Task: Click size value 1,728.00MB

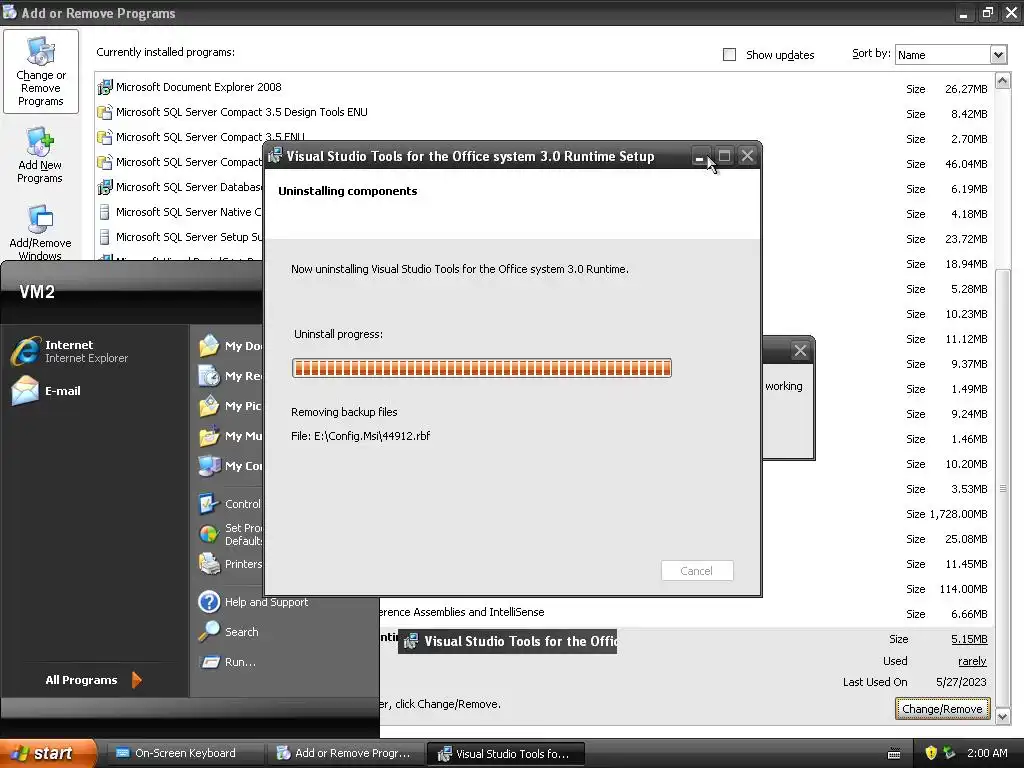Action: tap(958, 514)
